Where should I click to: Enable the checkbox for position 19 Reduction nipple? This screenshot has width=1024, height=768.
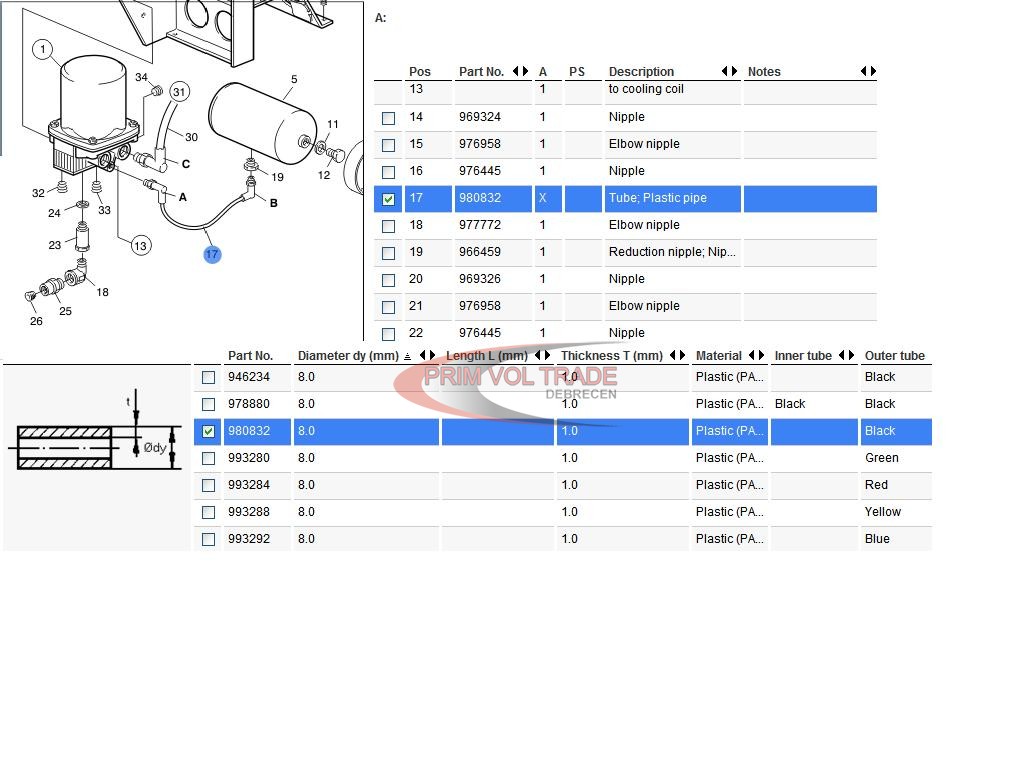coord(389,253)
